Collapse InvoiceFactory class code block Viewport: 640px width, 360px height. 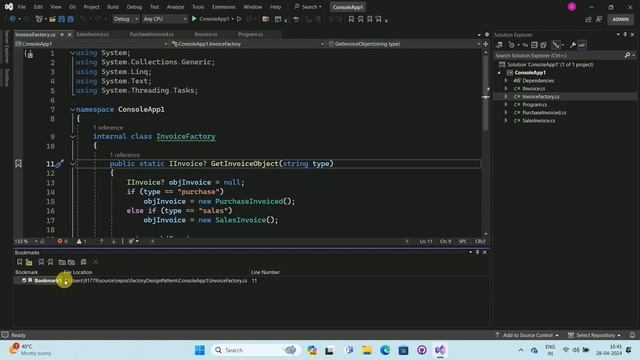(72, 137)
